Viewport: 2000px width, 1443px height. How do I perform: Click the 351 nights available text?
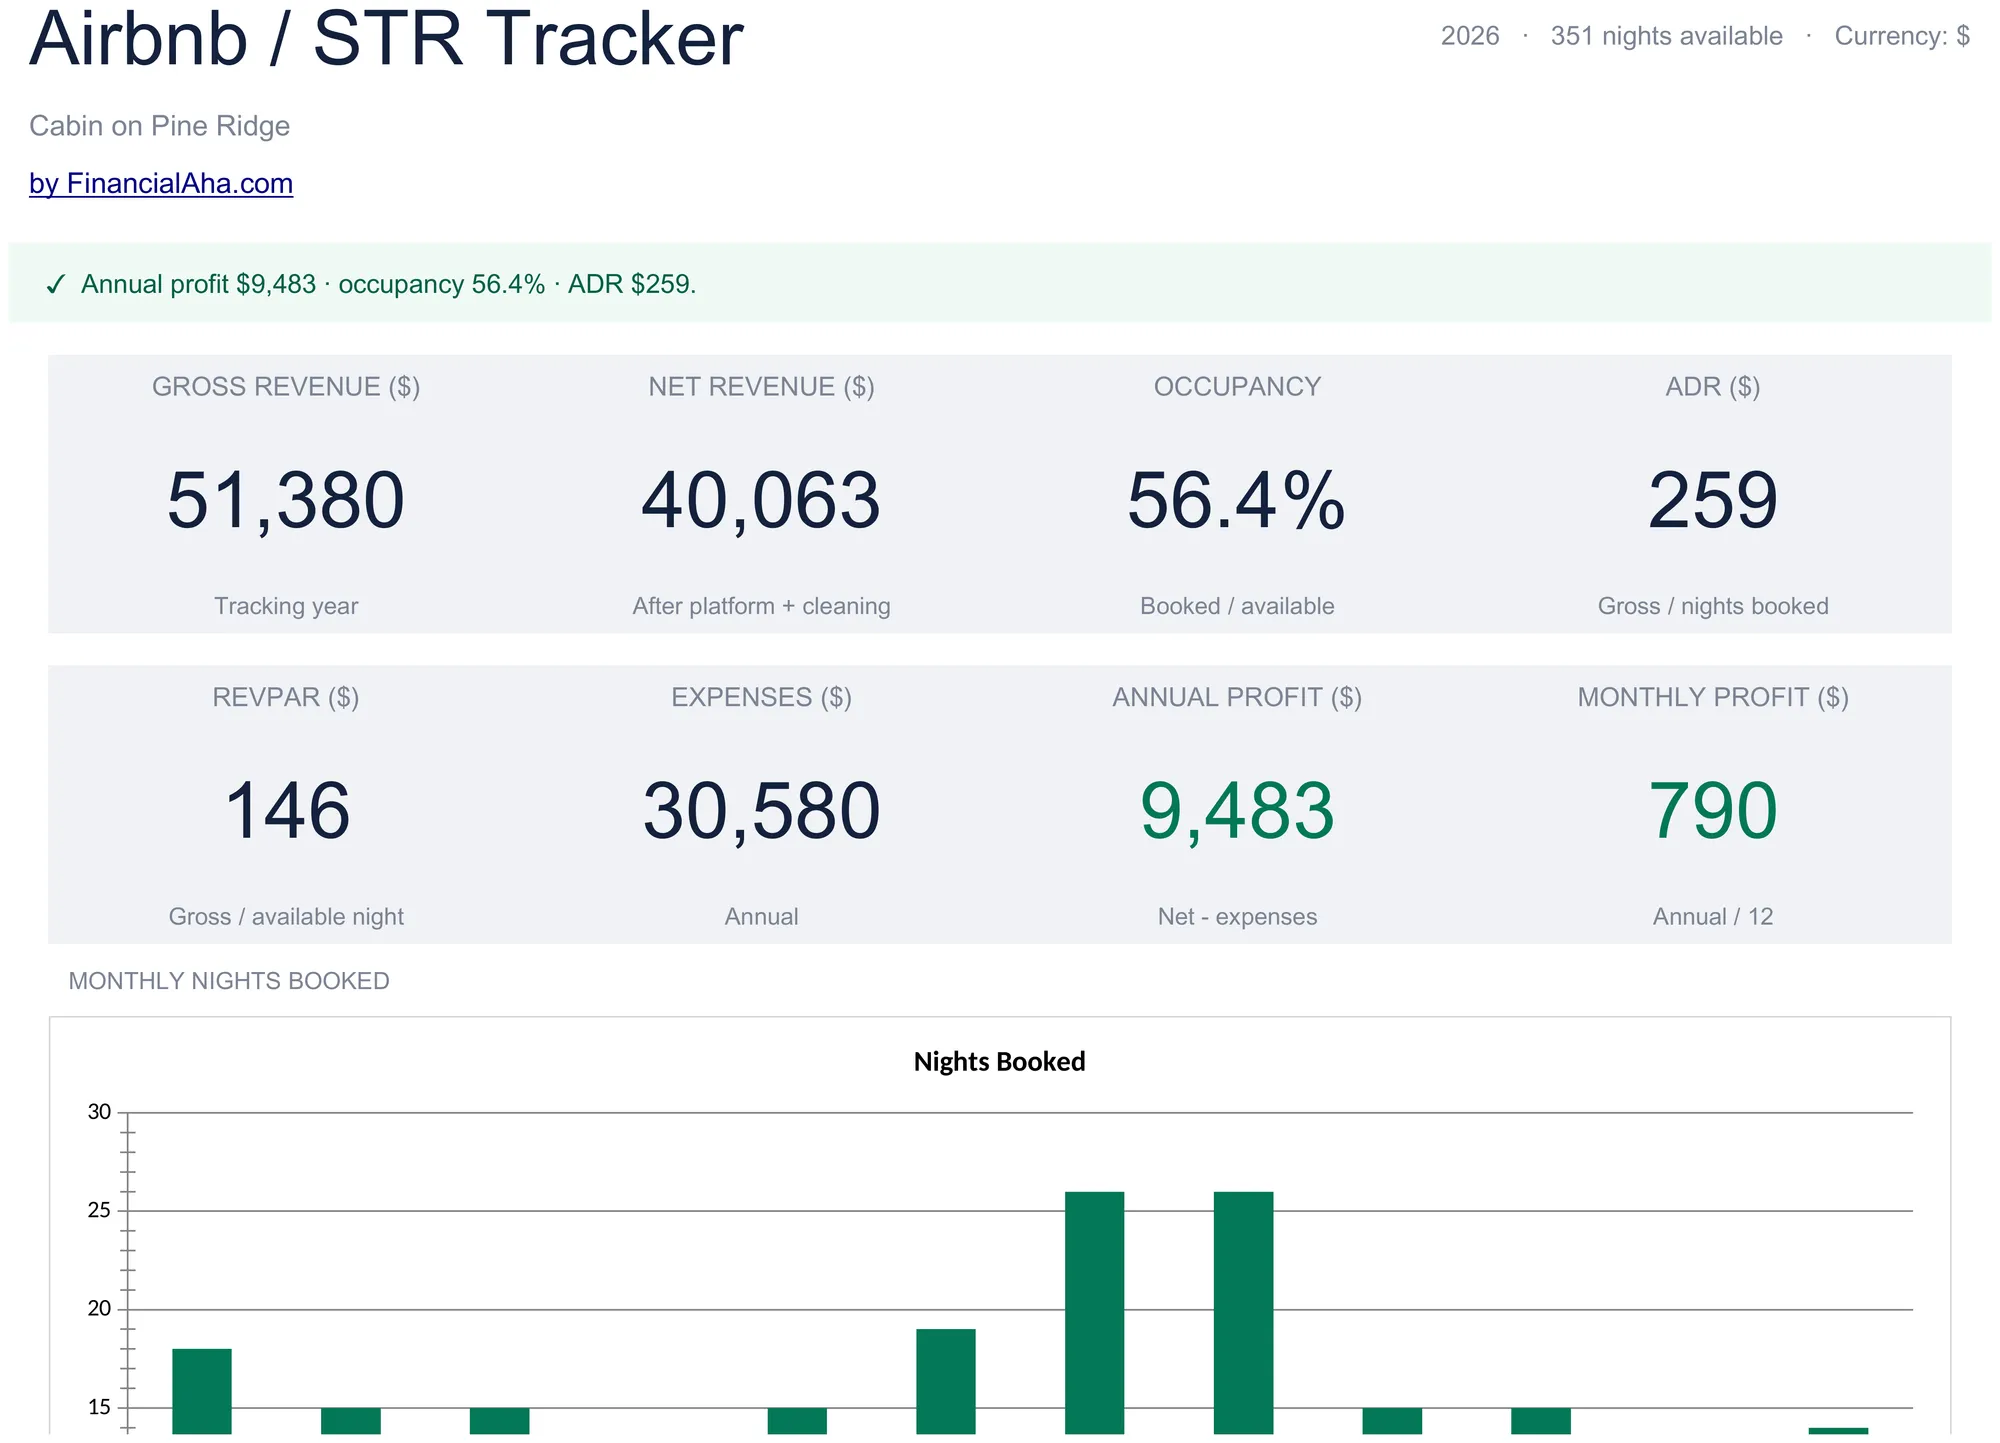click(x=1666, y=36)
